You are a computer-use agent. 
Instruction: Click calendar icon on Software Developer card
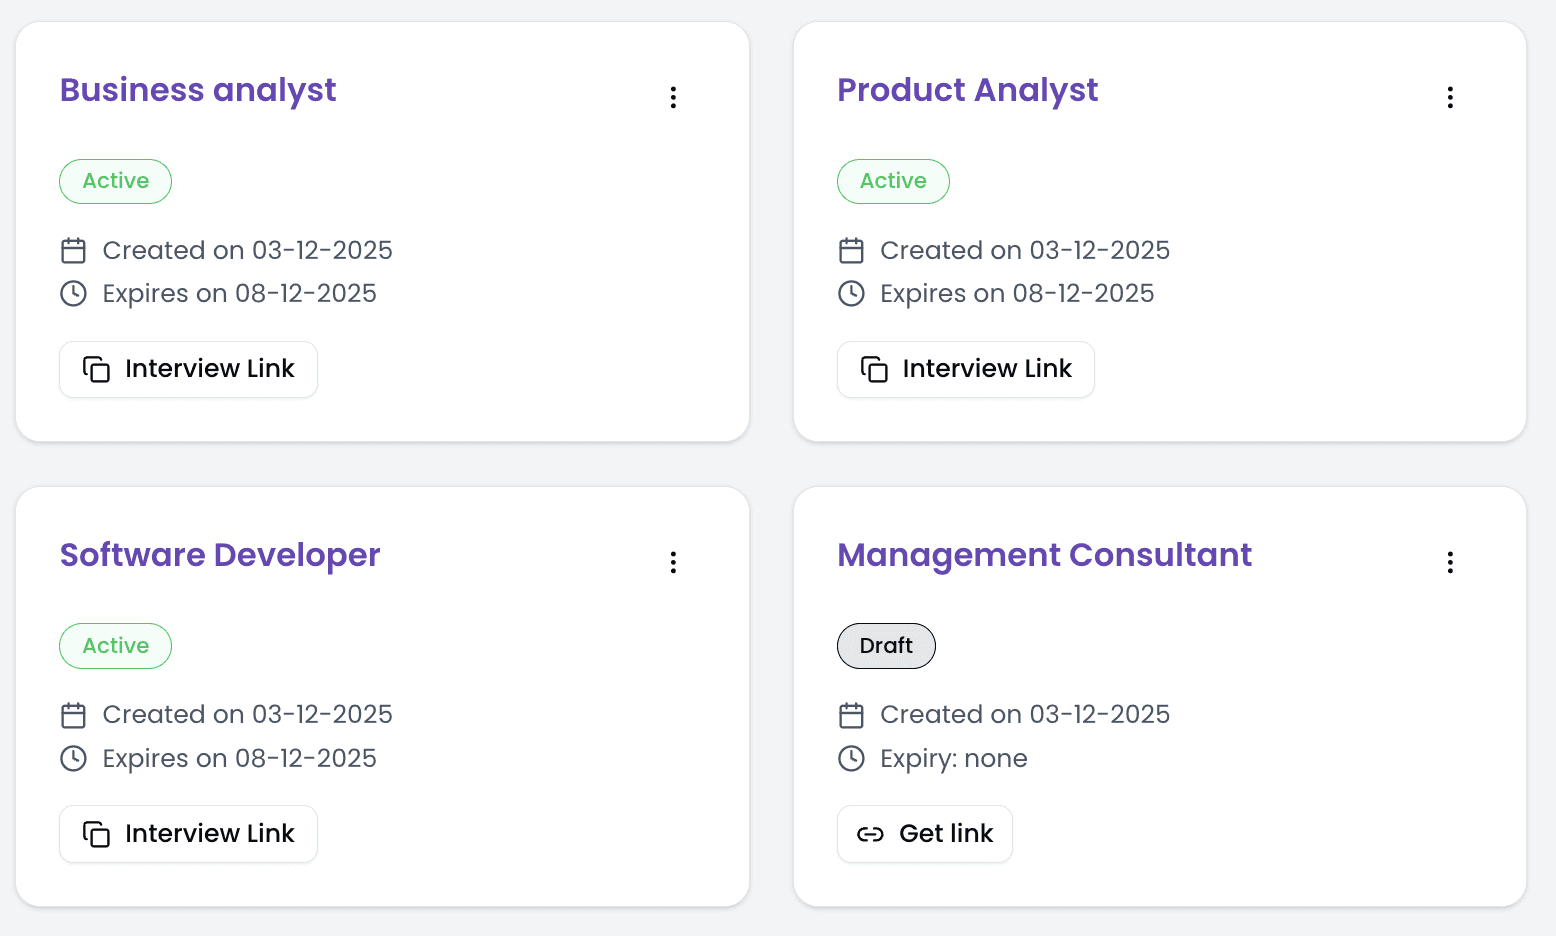tap(74, 715)
